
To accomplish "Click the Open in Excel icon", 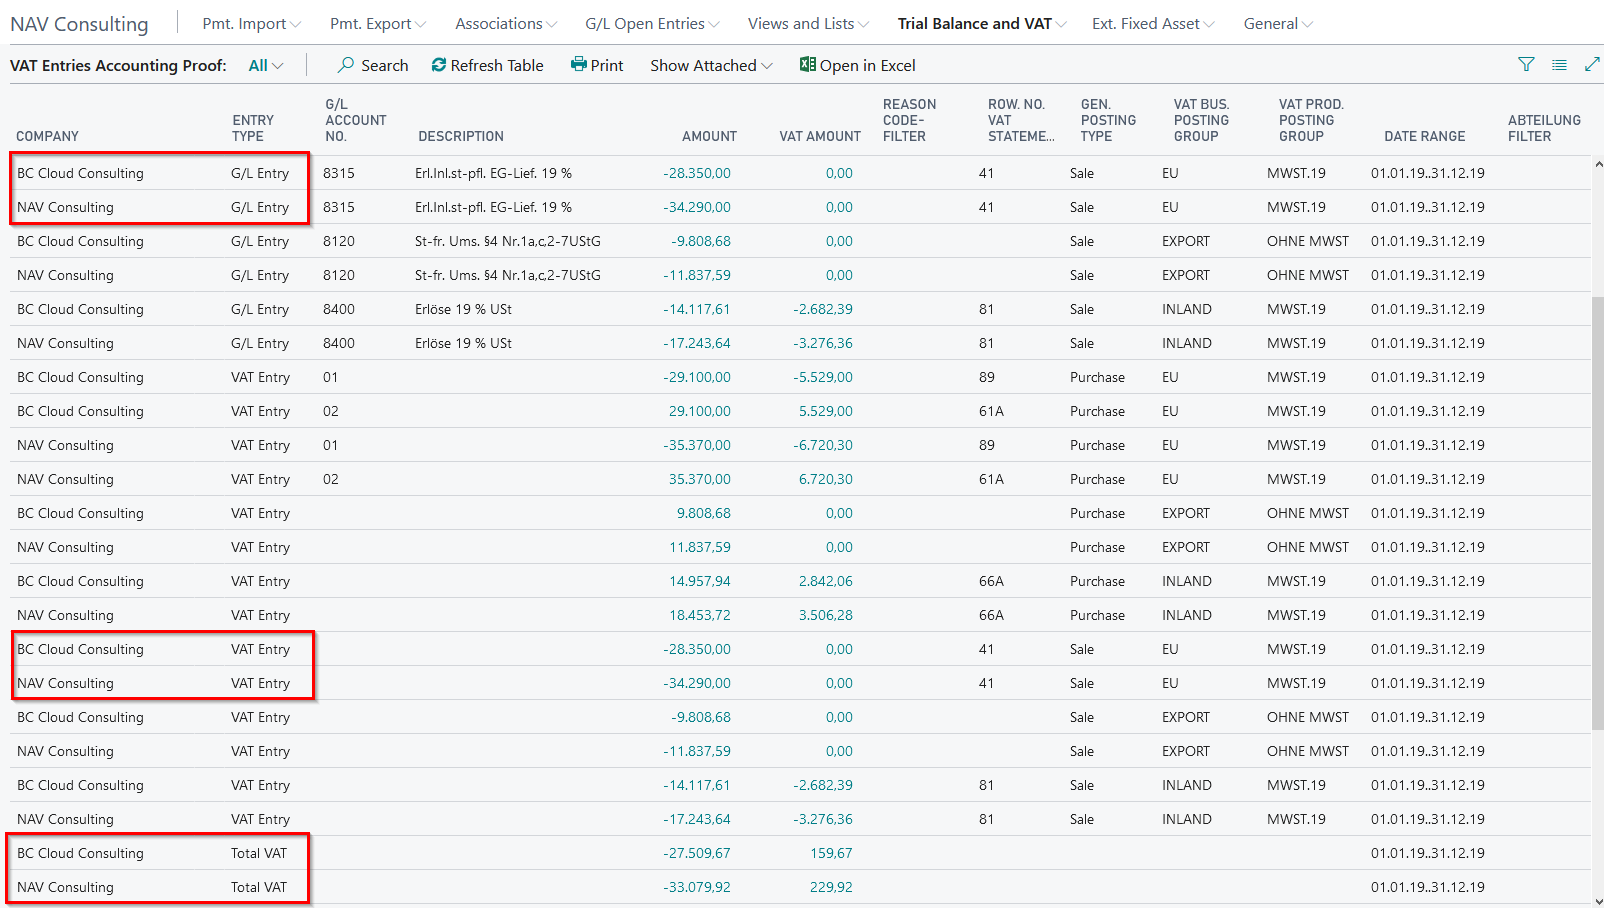I will tap(807, 65).
